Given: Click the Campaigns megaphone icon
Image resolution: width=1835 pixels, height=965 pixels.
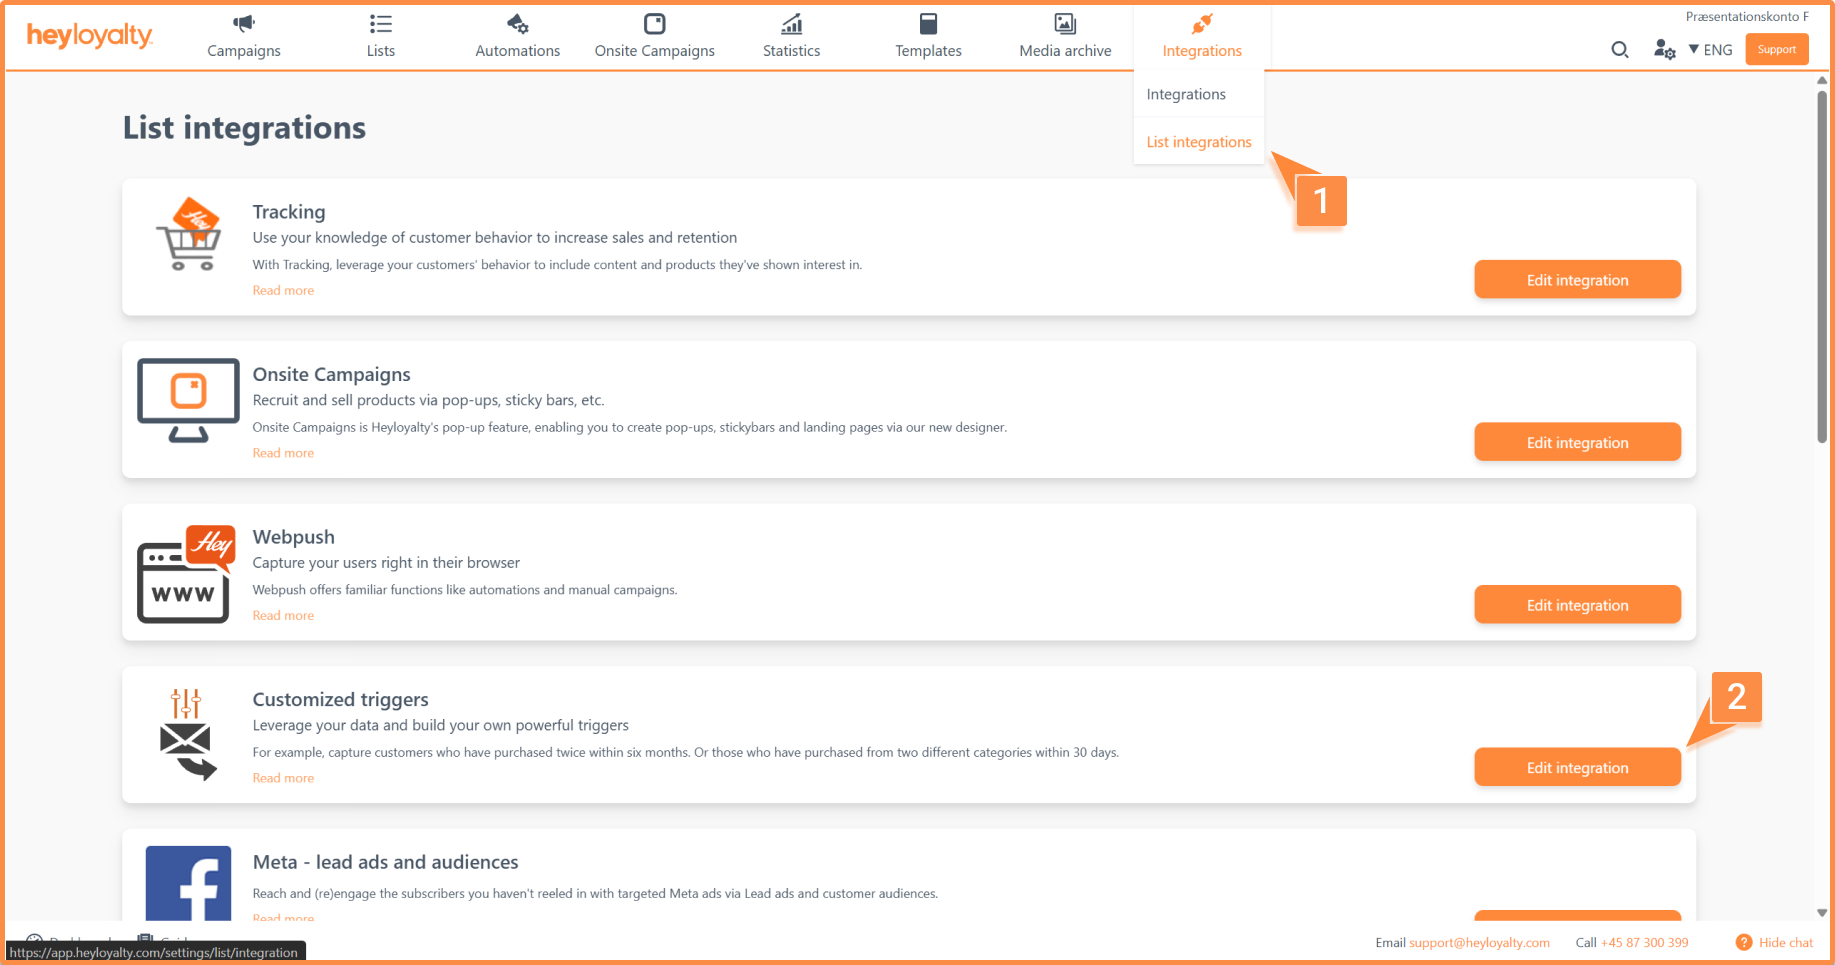Looking at the screenshot, I should point(244,24).
